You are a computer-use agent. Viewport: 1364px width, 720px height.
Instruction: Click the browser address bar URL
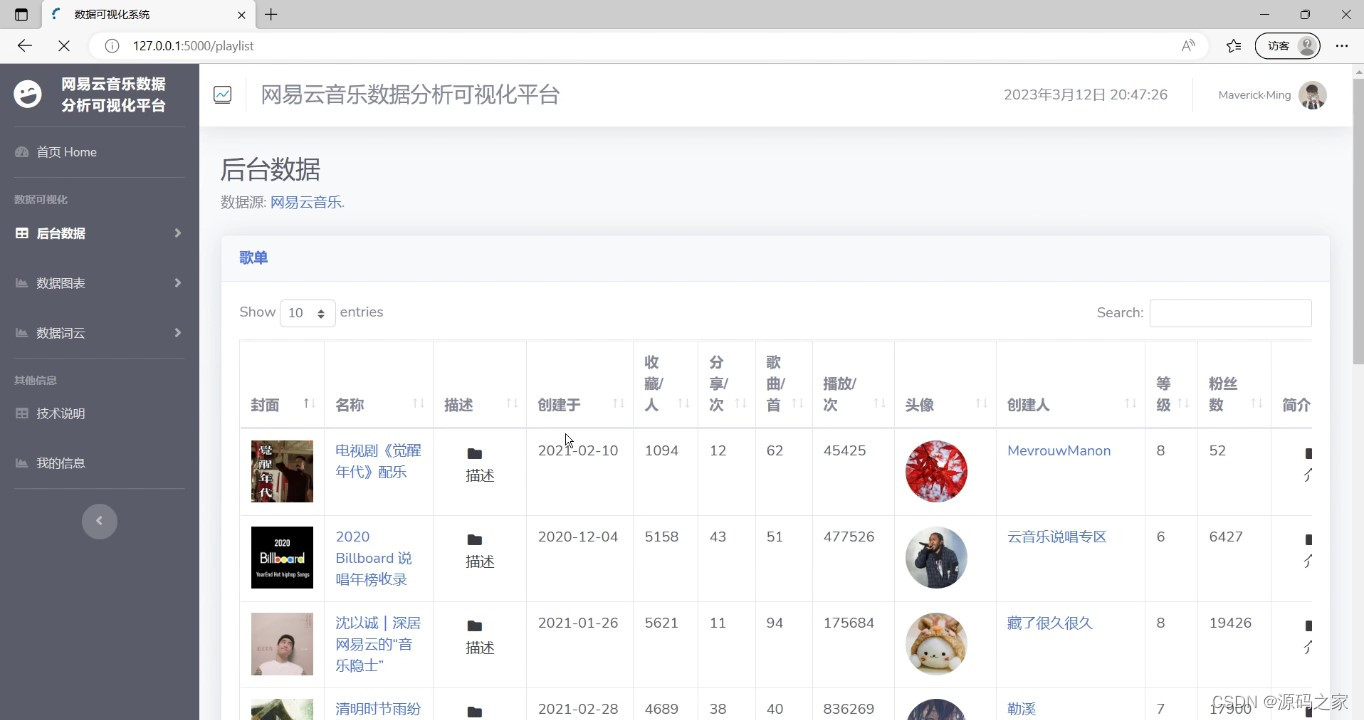[x=193, y=46]
